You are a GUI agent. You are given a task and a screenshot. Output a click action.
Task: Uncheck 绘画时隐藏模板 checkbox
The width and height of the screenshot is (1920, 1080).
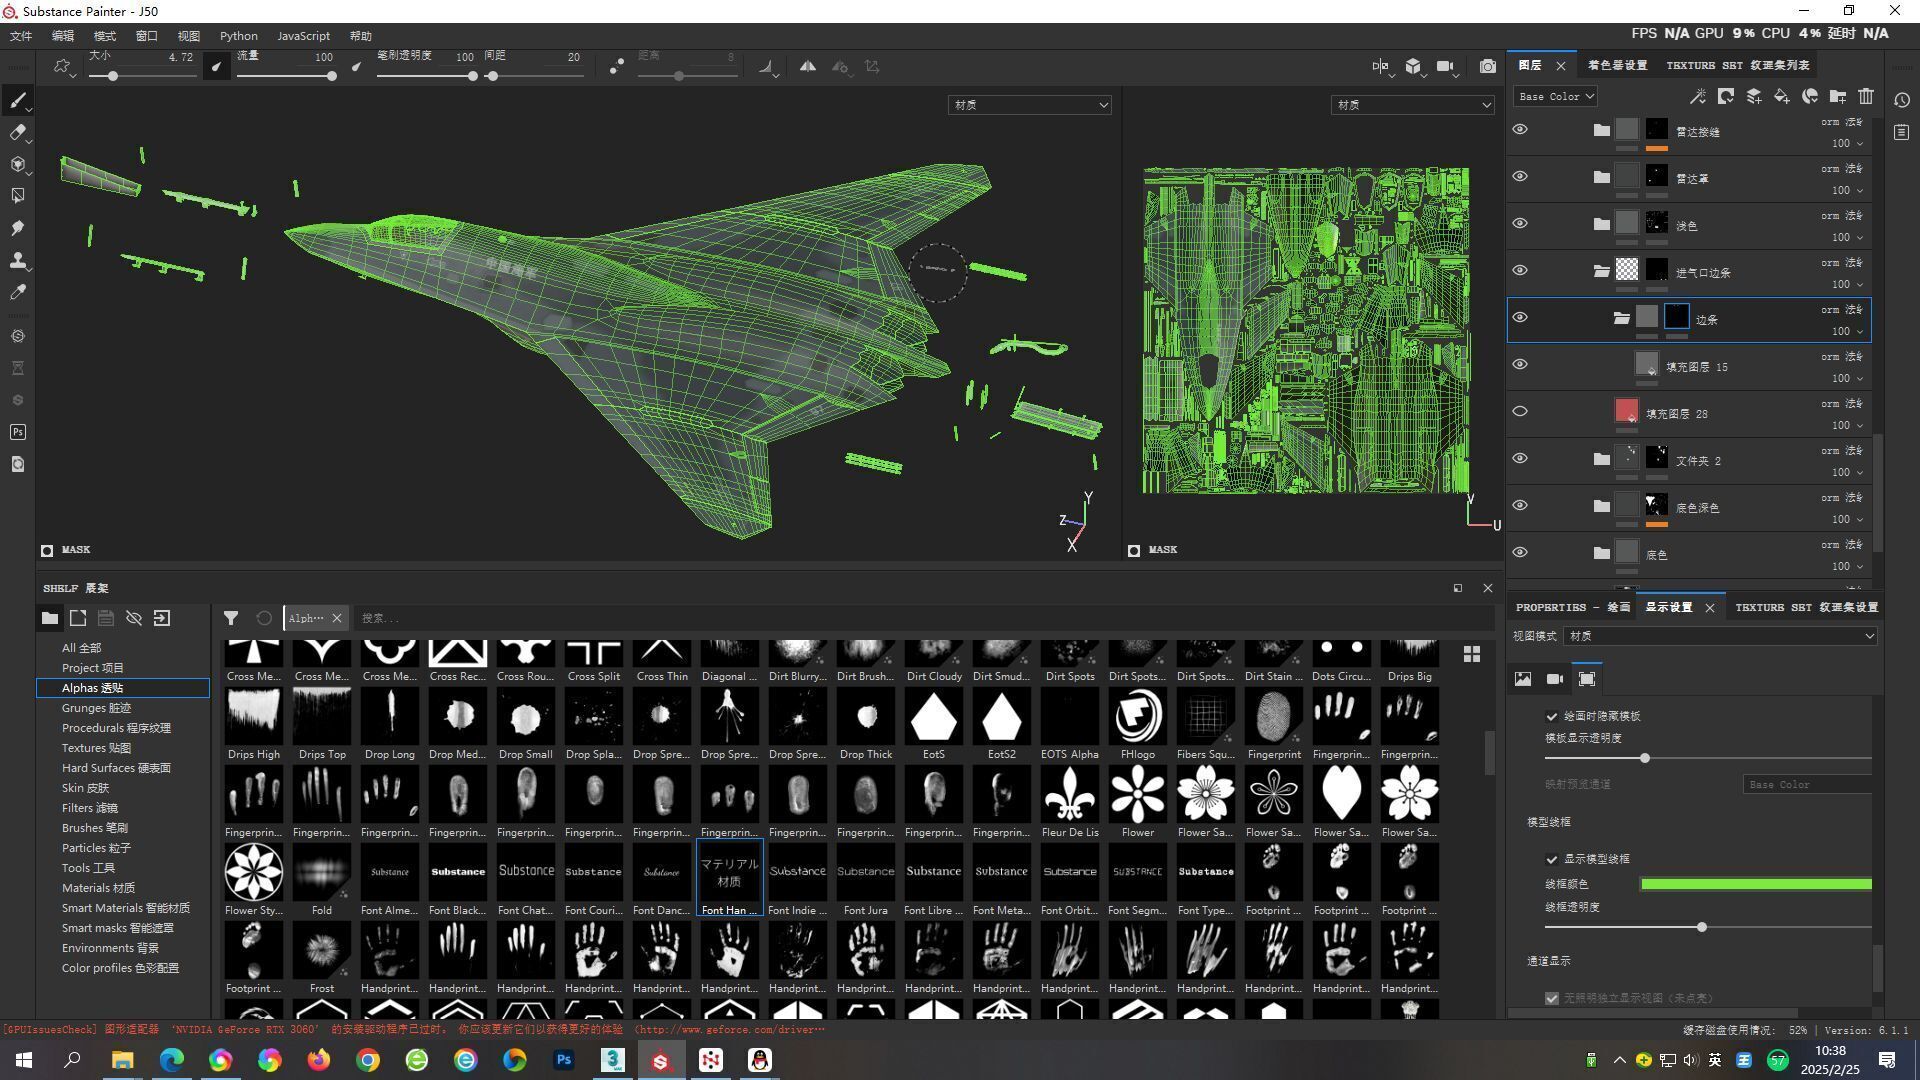click(x=1552, y=716)
